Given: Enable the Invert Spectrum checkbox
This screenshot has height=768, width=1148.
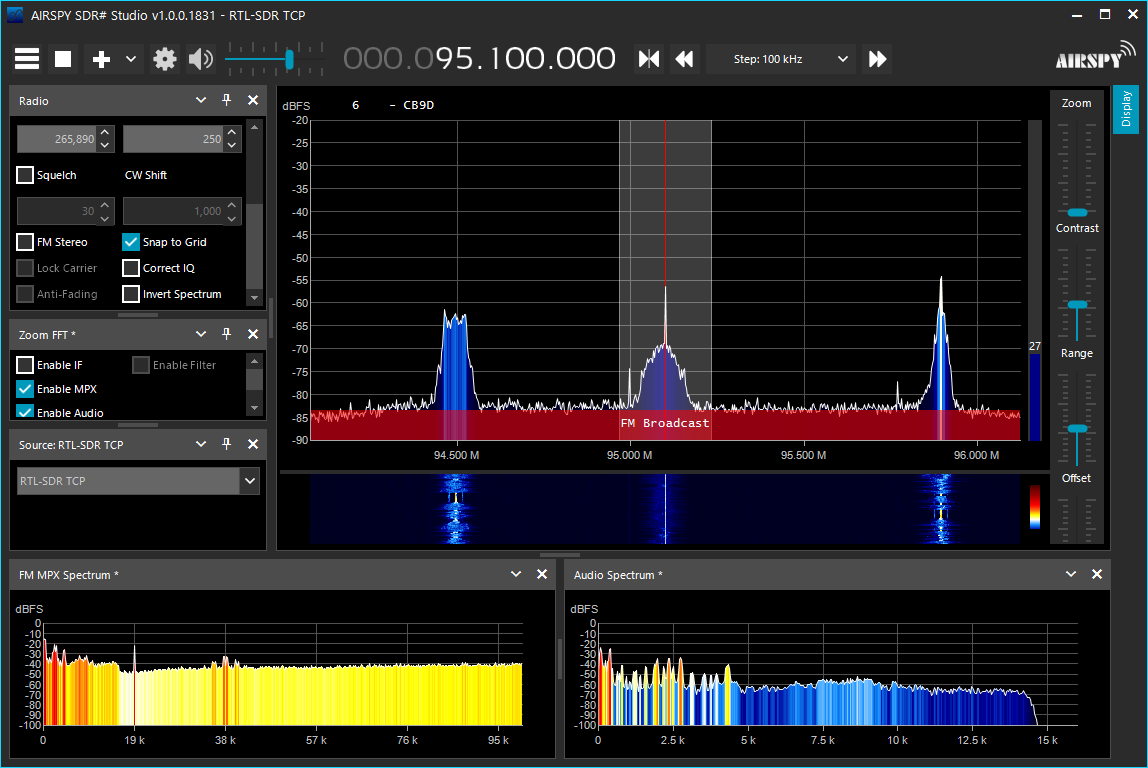Looking at the screenshot, I should (131, 294).
